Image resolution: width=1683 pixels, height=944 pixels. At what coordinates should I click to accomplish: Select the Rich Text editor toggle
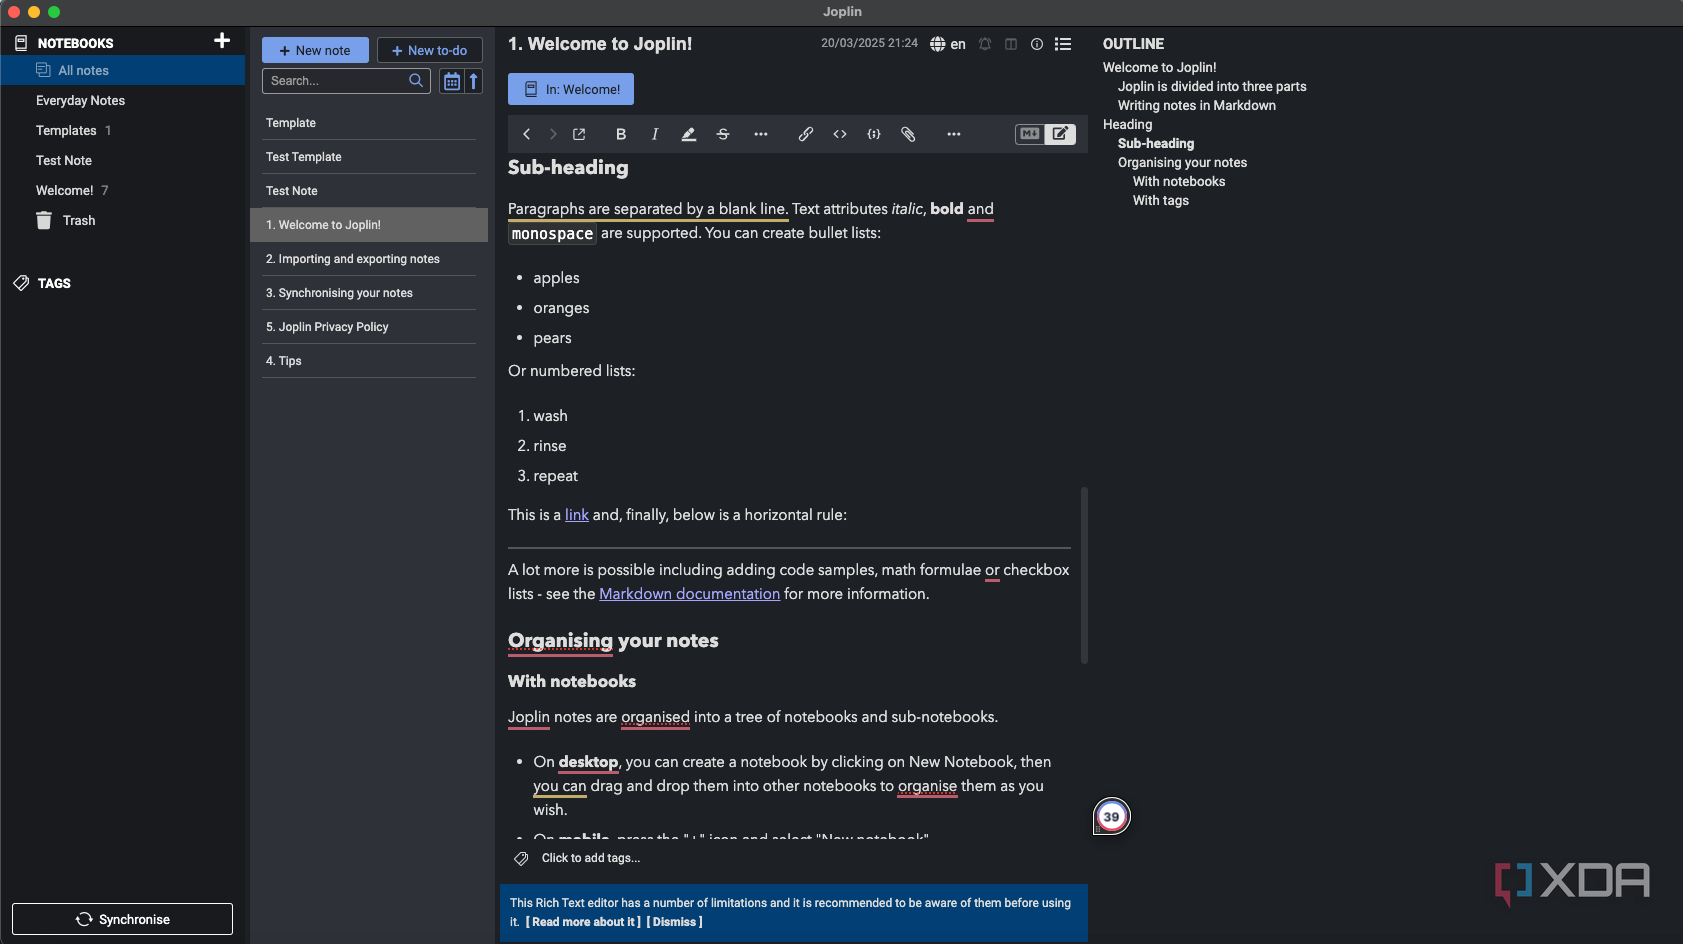pyautogui.click(x=1060, y=134)
